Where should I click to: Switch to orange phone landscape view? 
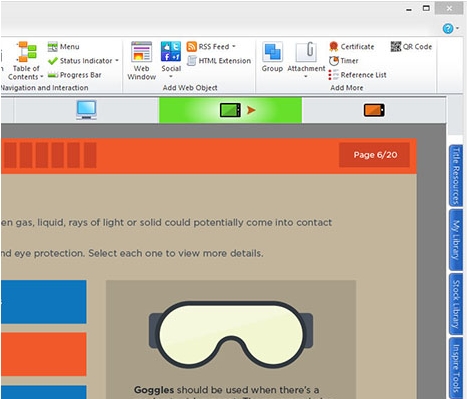click(x=374, y=110)
